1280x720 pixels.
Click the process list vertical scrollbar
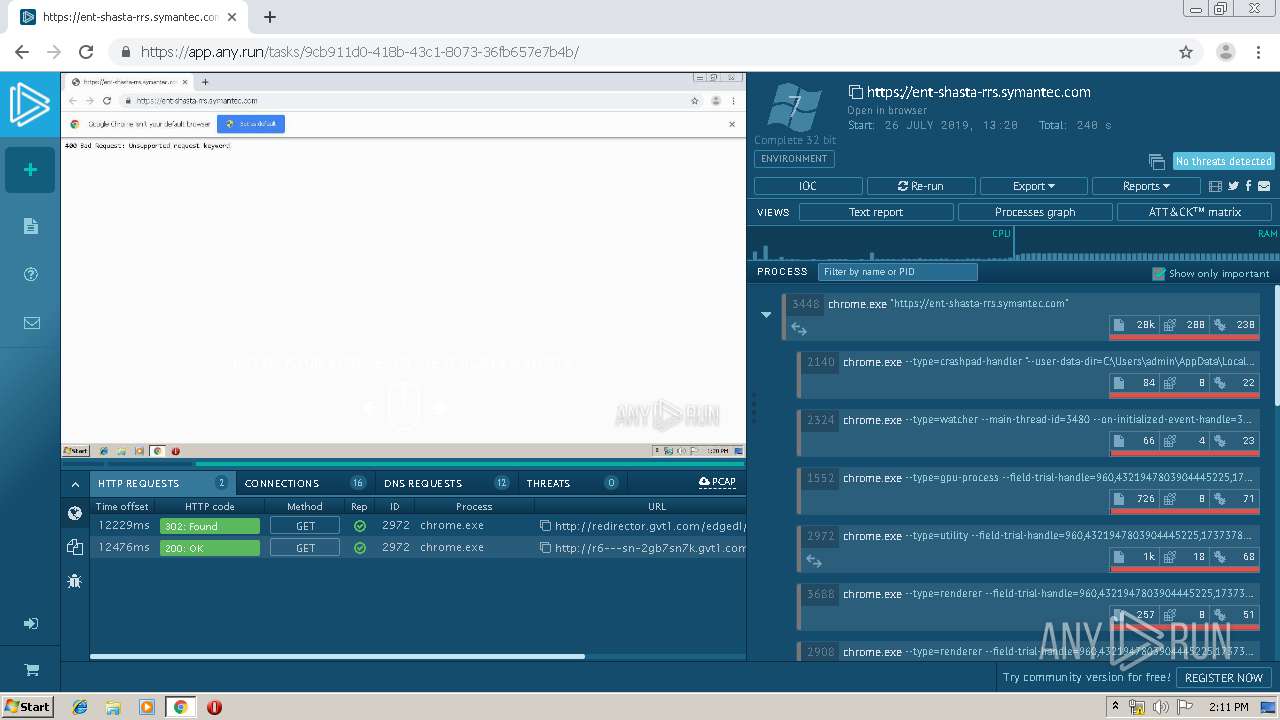(x=1276, y=345)
